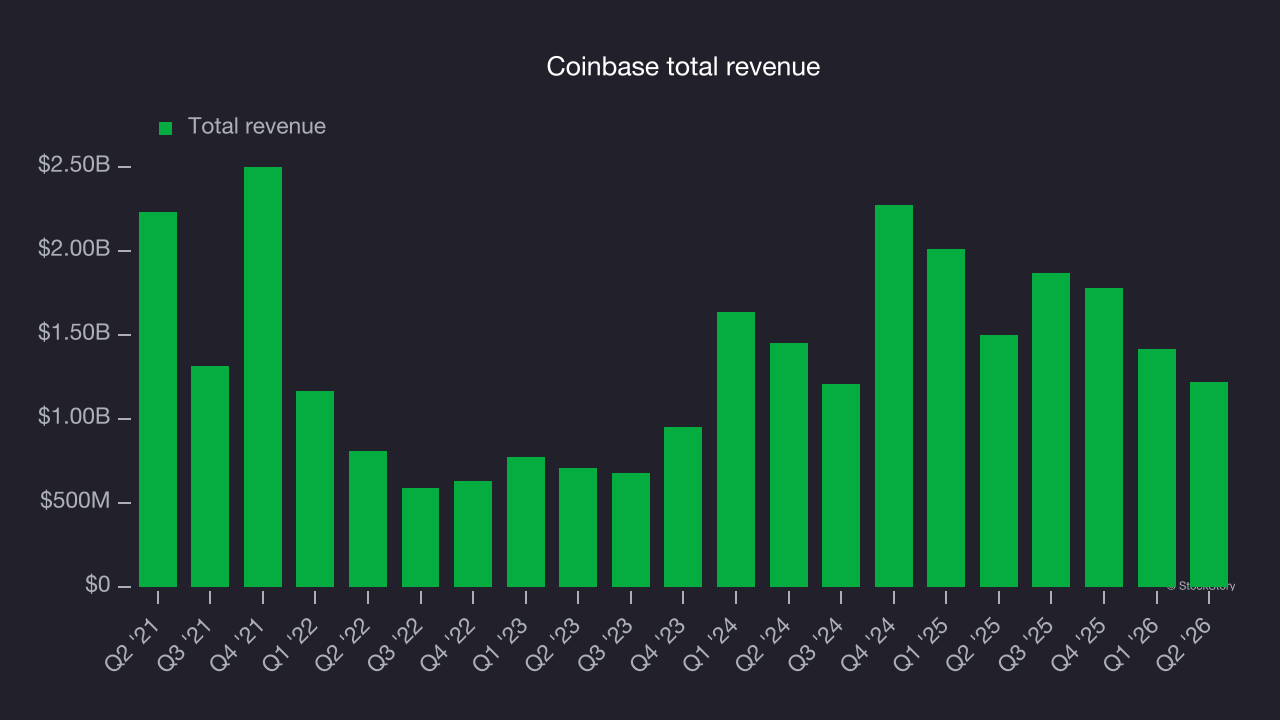Viewport: 1280px width, 720px height.
Task: Select the Q2 '21 revenue bar
Action: [158, 399]
